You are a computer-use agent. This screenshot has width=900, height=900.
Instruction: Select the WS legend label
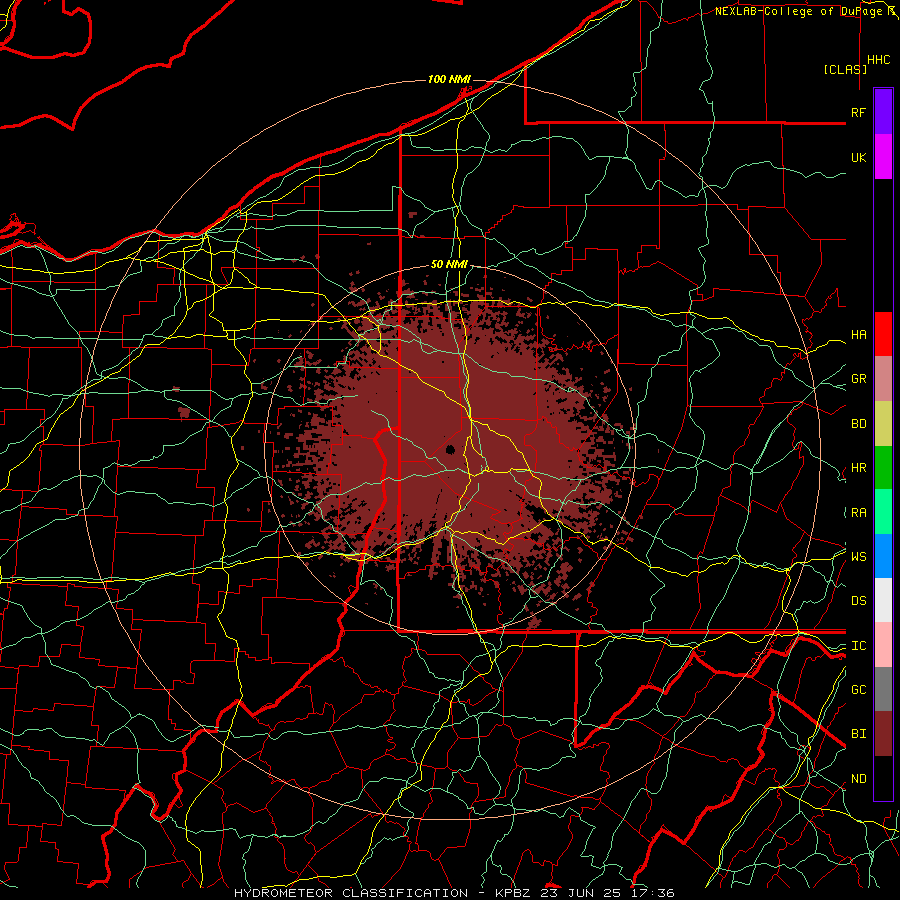click(x=858, y=557)
